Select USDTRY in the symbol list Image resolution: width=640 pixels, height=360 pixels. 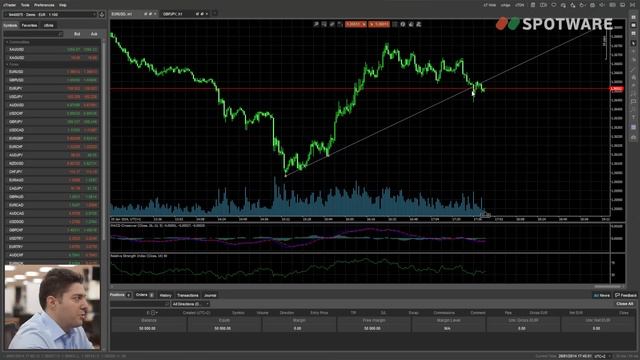[x=52, y=238]
